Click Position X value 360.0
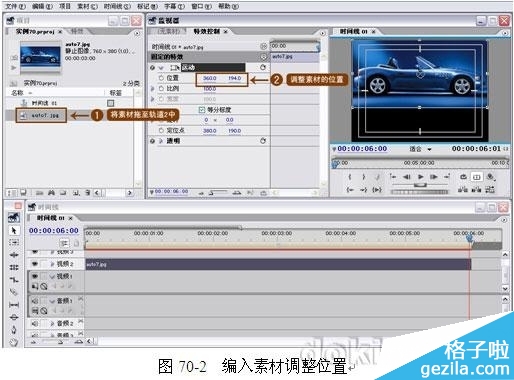The height and width of the screenshot is (380, 514). 210,78
